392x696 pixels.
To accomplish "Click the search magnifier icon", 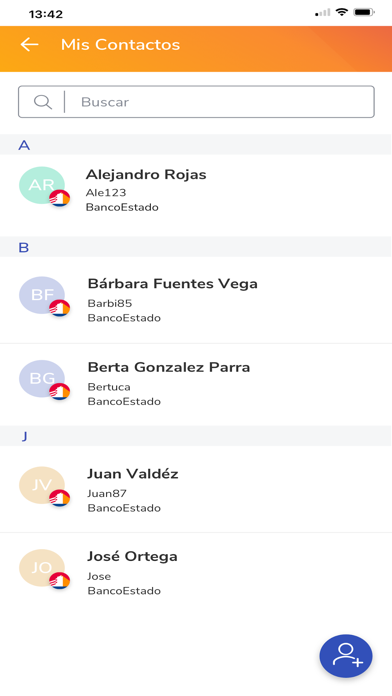I will 43,102.
